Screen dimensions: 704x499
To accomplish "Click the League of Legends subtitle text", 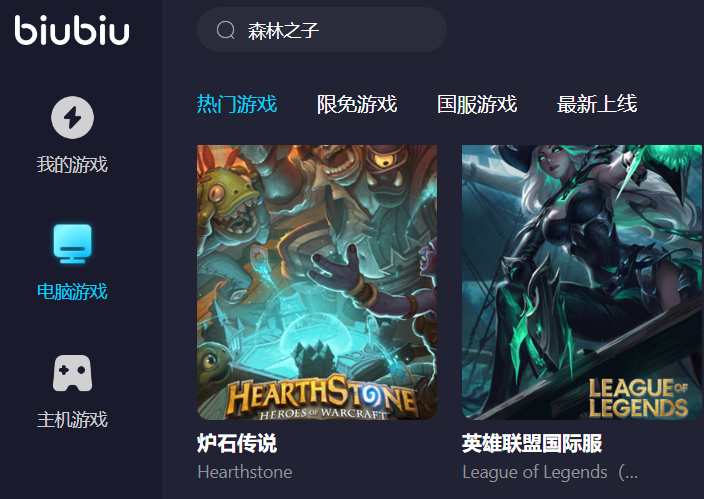I will tap(550, 472).
